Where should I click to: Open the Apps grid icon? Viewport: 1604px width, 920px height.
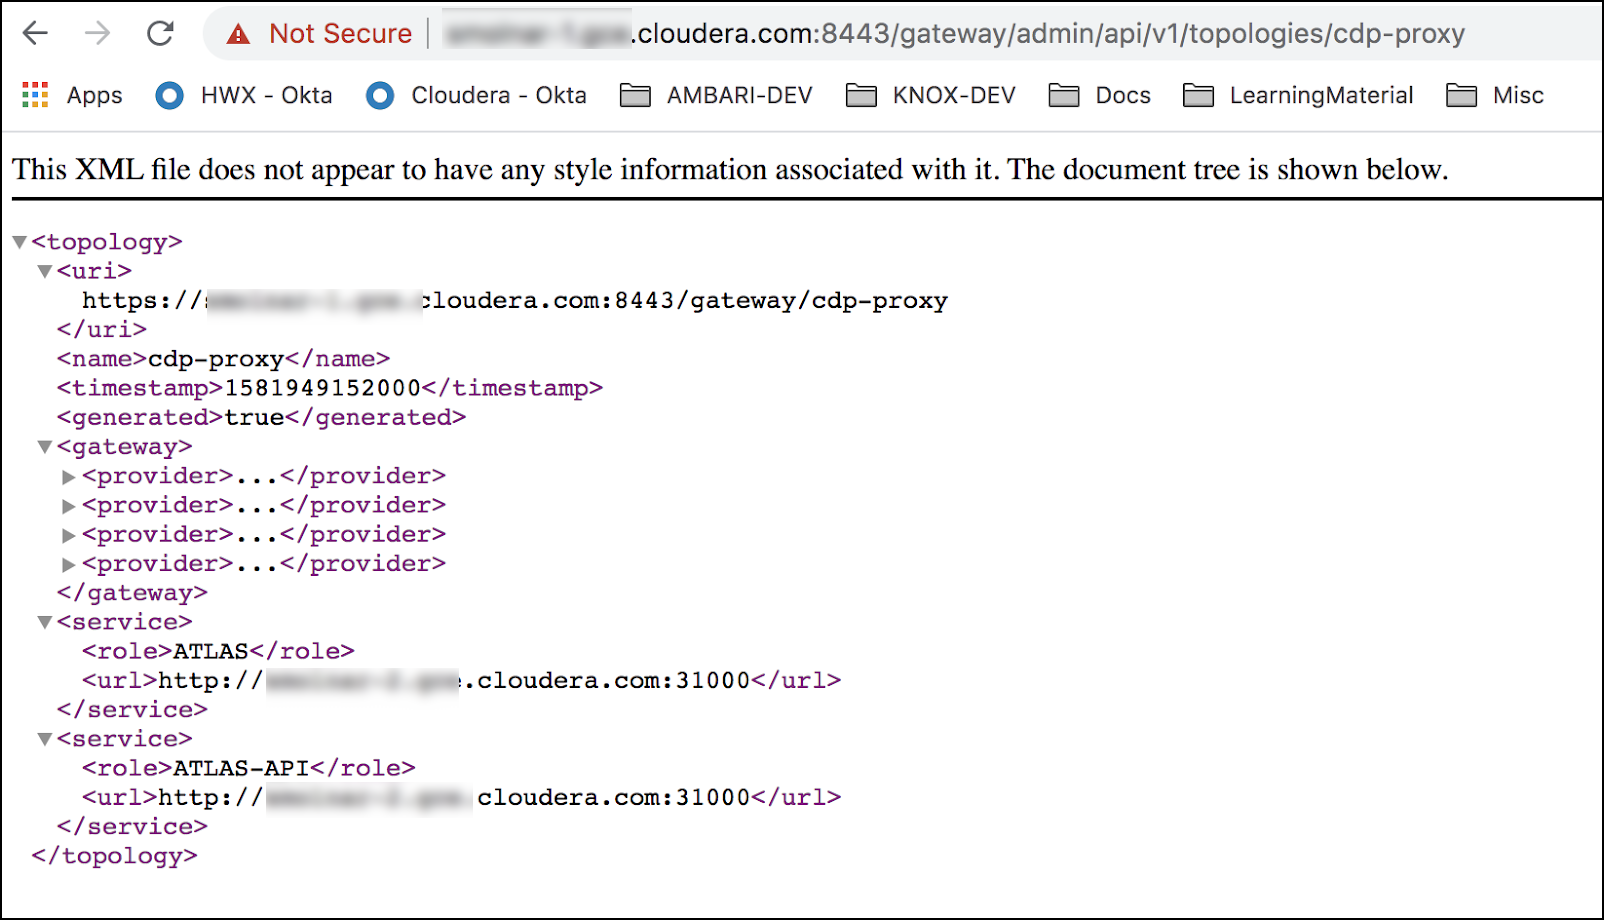click(35, 95)
